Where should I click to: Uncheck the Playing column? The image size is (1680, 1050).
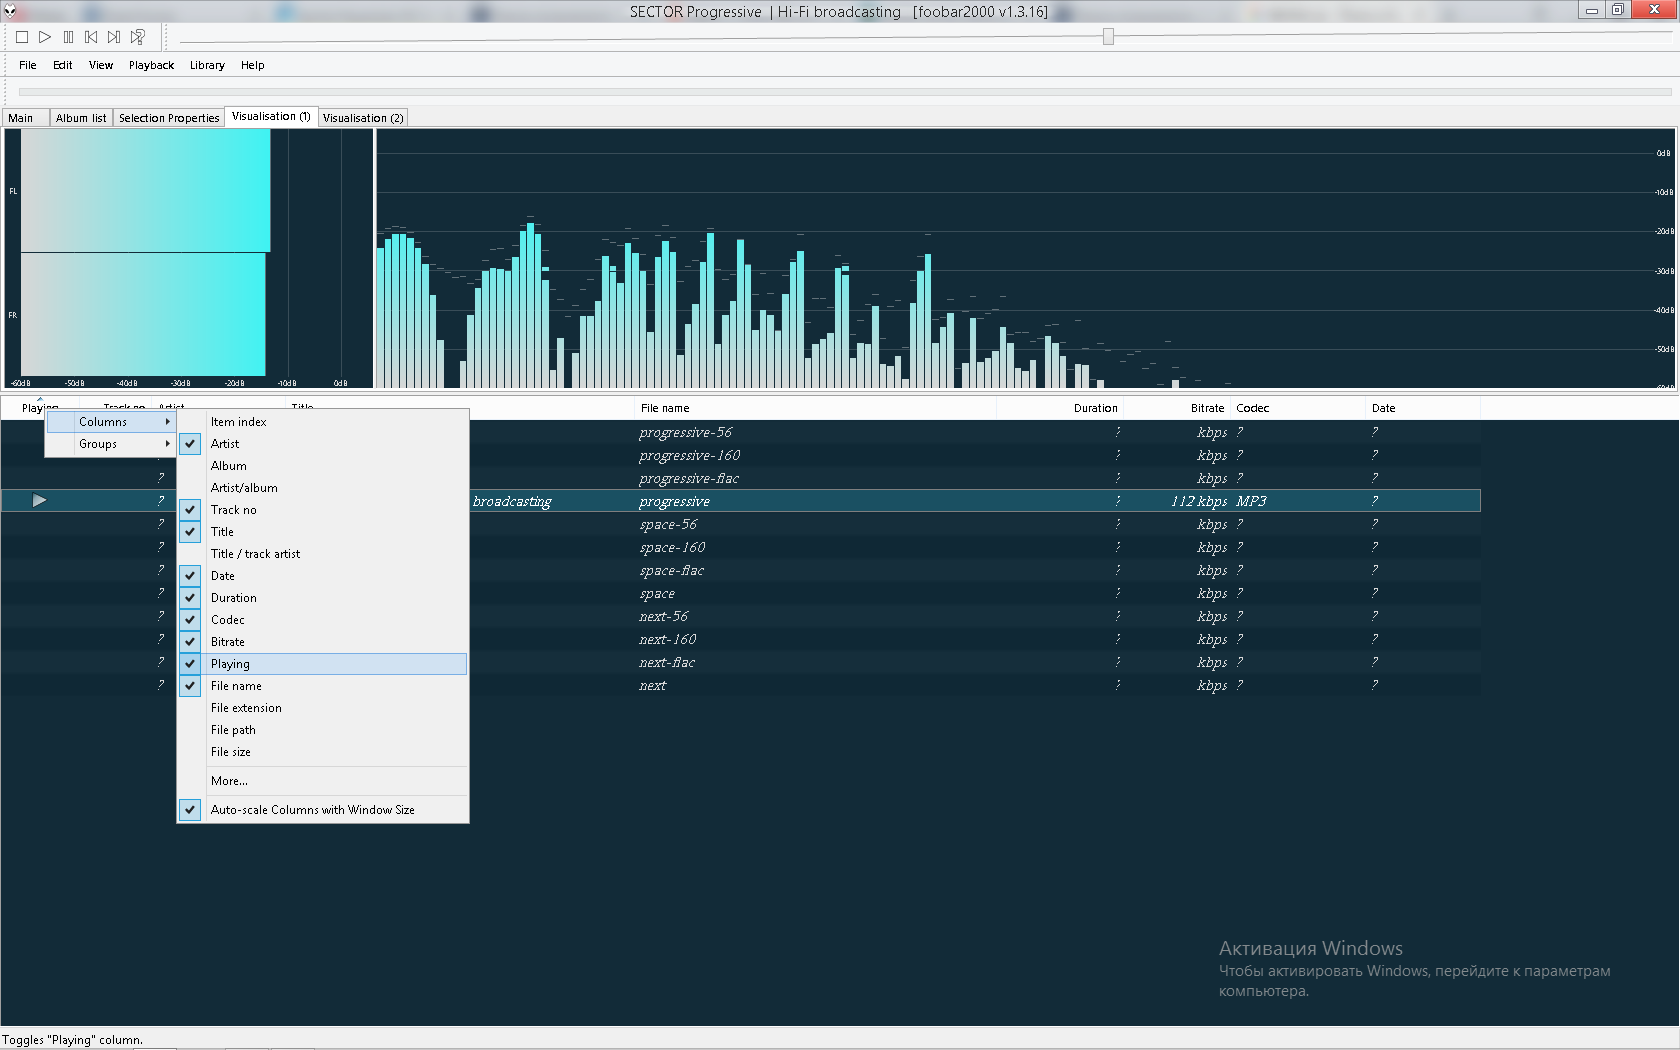pyautogui.click(x=230, y=664)
